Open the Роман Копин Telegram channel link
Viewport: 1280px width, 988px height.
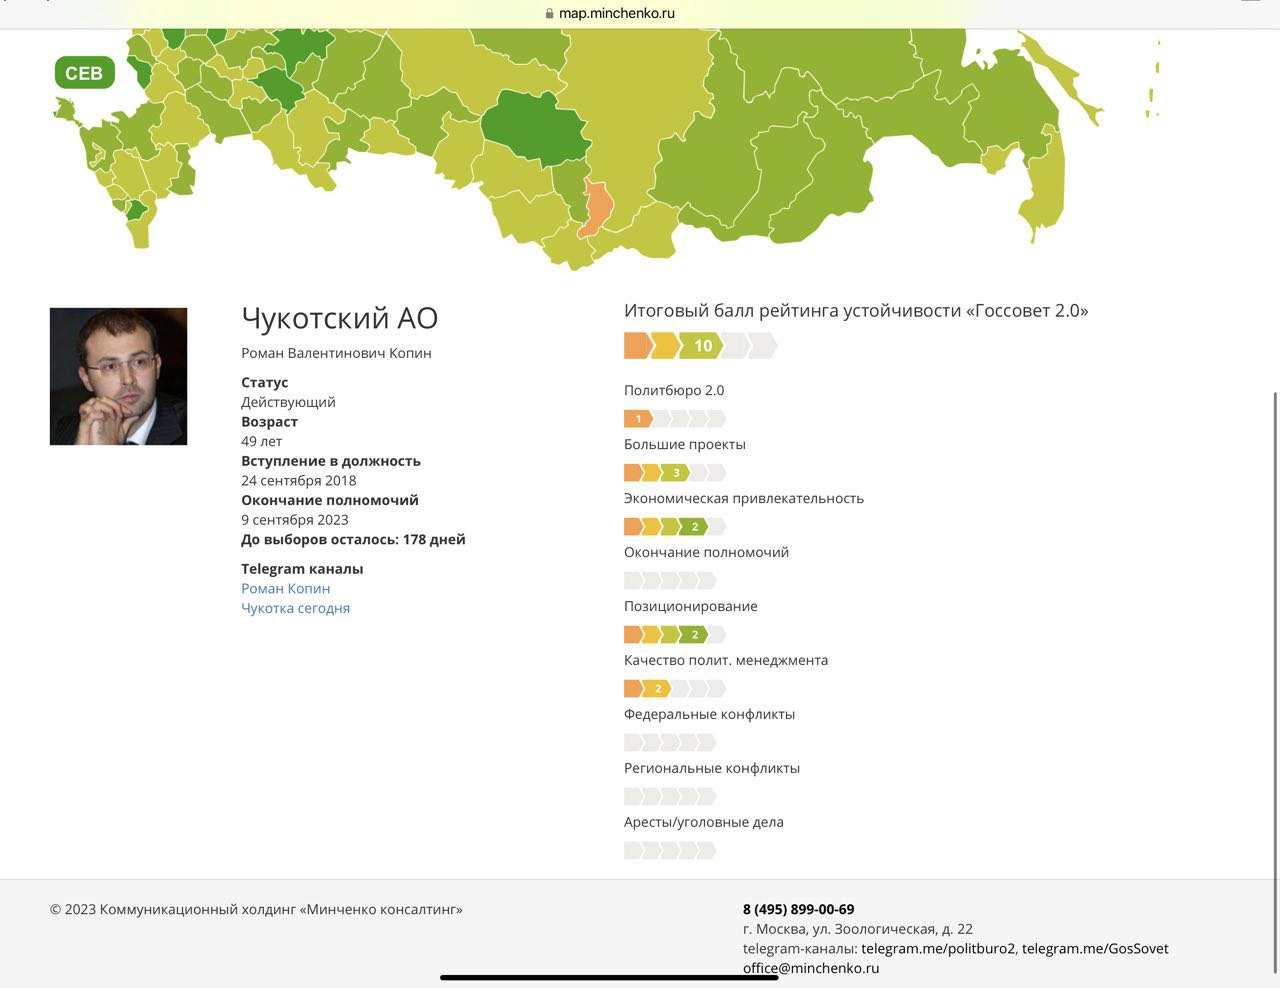click(x=285, y=589)
